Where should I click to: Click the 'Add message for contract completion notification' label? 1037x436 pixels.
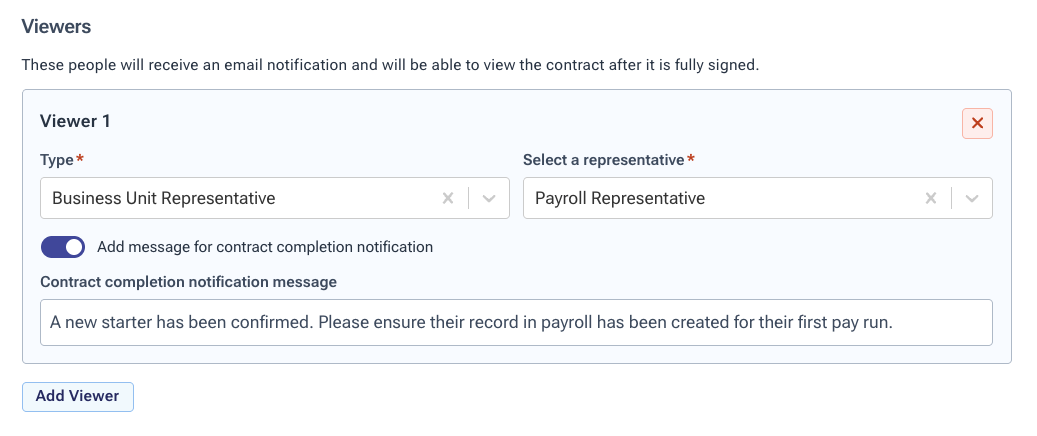[265, 247]
